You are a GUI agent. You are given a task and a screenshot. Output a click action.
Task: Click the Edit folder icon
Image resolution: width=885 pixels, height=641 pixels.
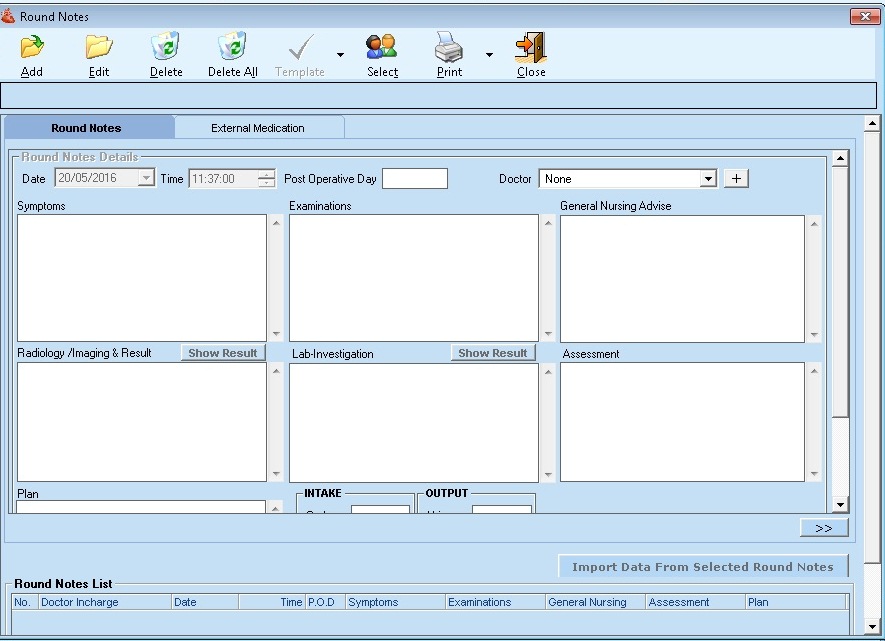tap(98, 47)
